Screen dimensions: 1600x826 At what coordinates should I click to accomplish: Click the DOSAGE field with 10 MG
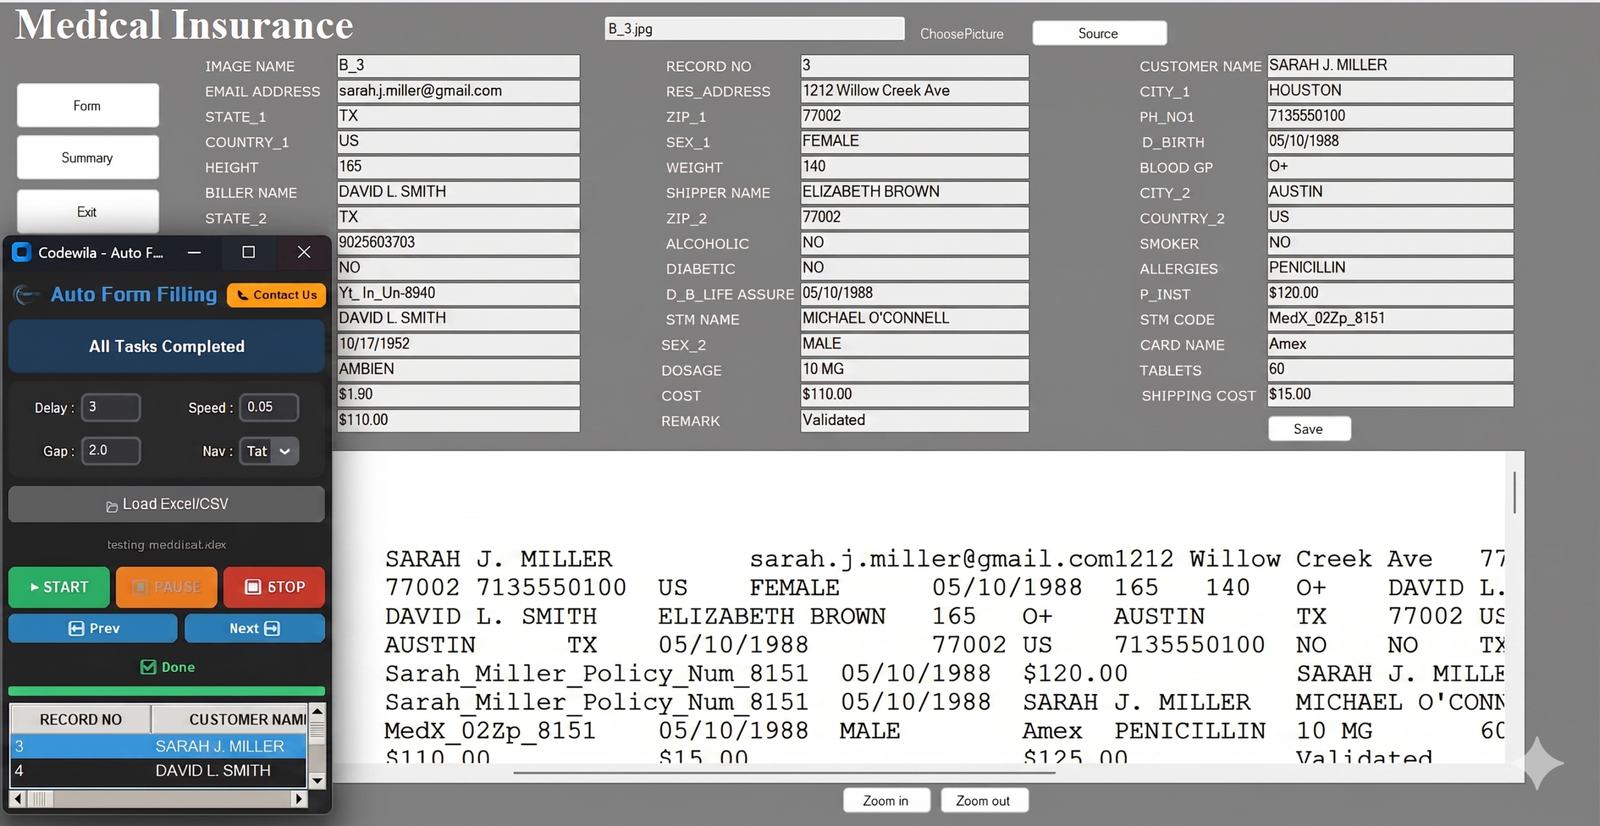914,370
